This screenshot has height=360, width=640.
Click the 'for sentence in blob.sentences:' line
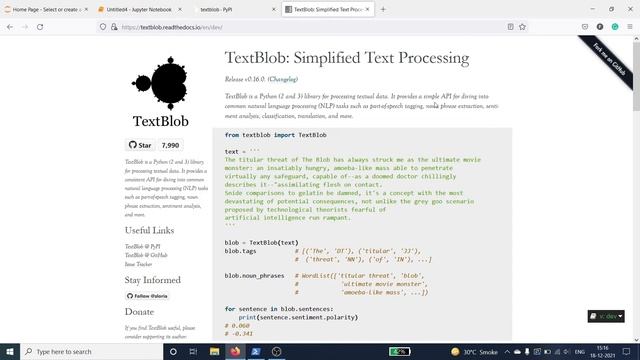[279, 309]
